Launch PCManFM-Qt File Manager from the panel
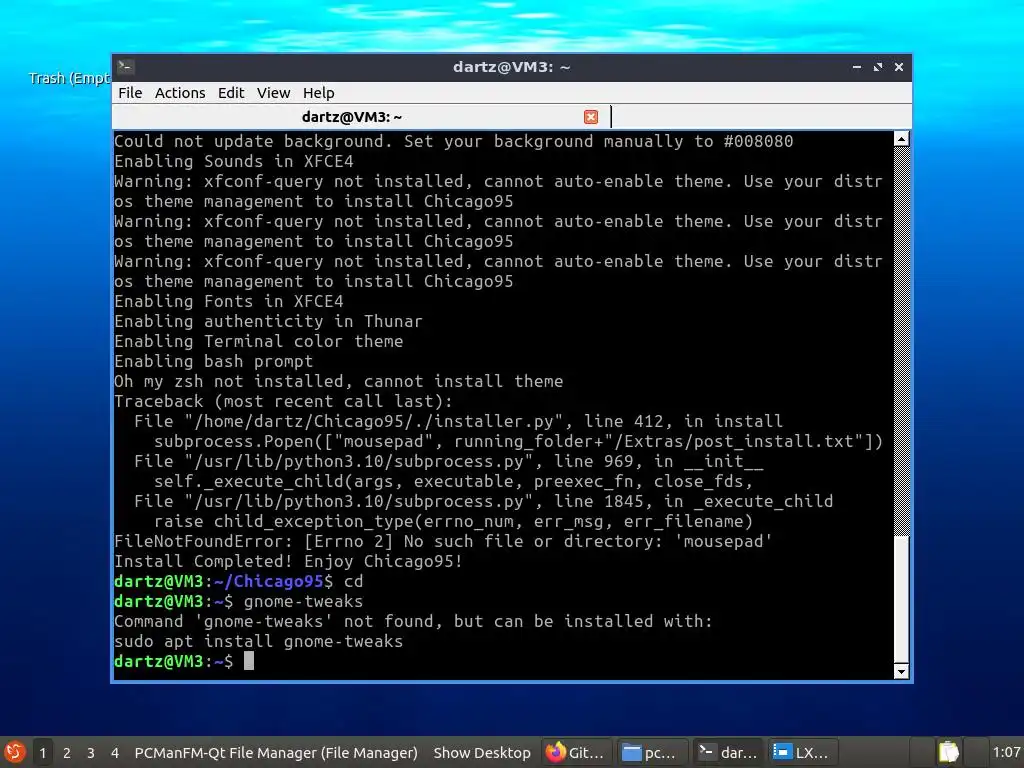Viewport: 1024px width, 768px height. pos(276,753)
